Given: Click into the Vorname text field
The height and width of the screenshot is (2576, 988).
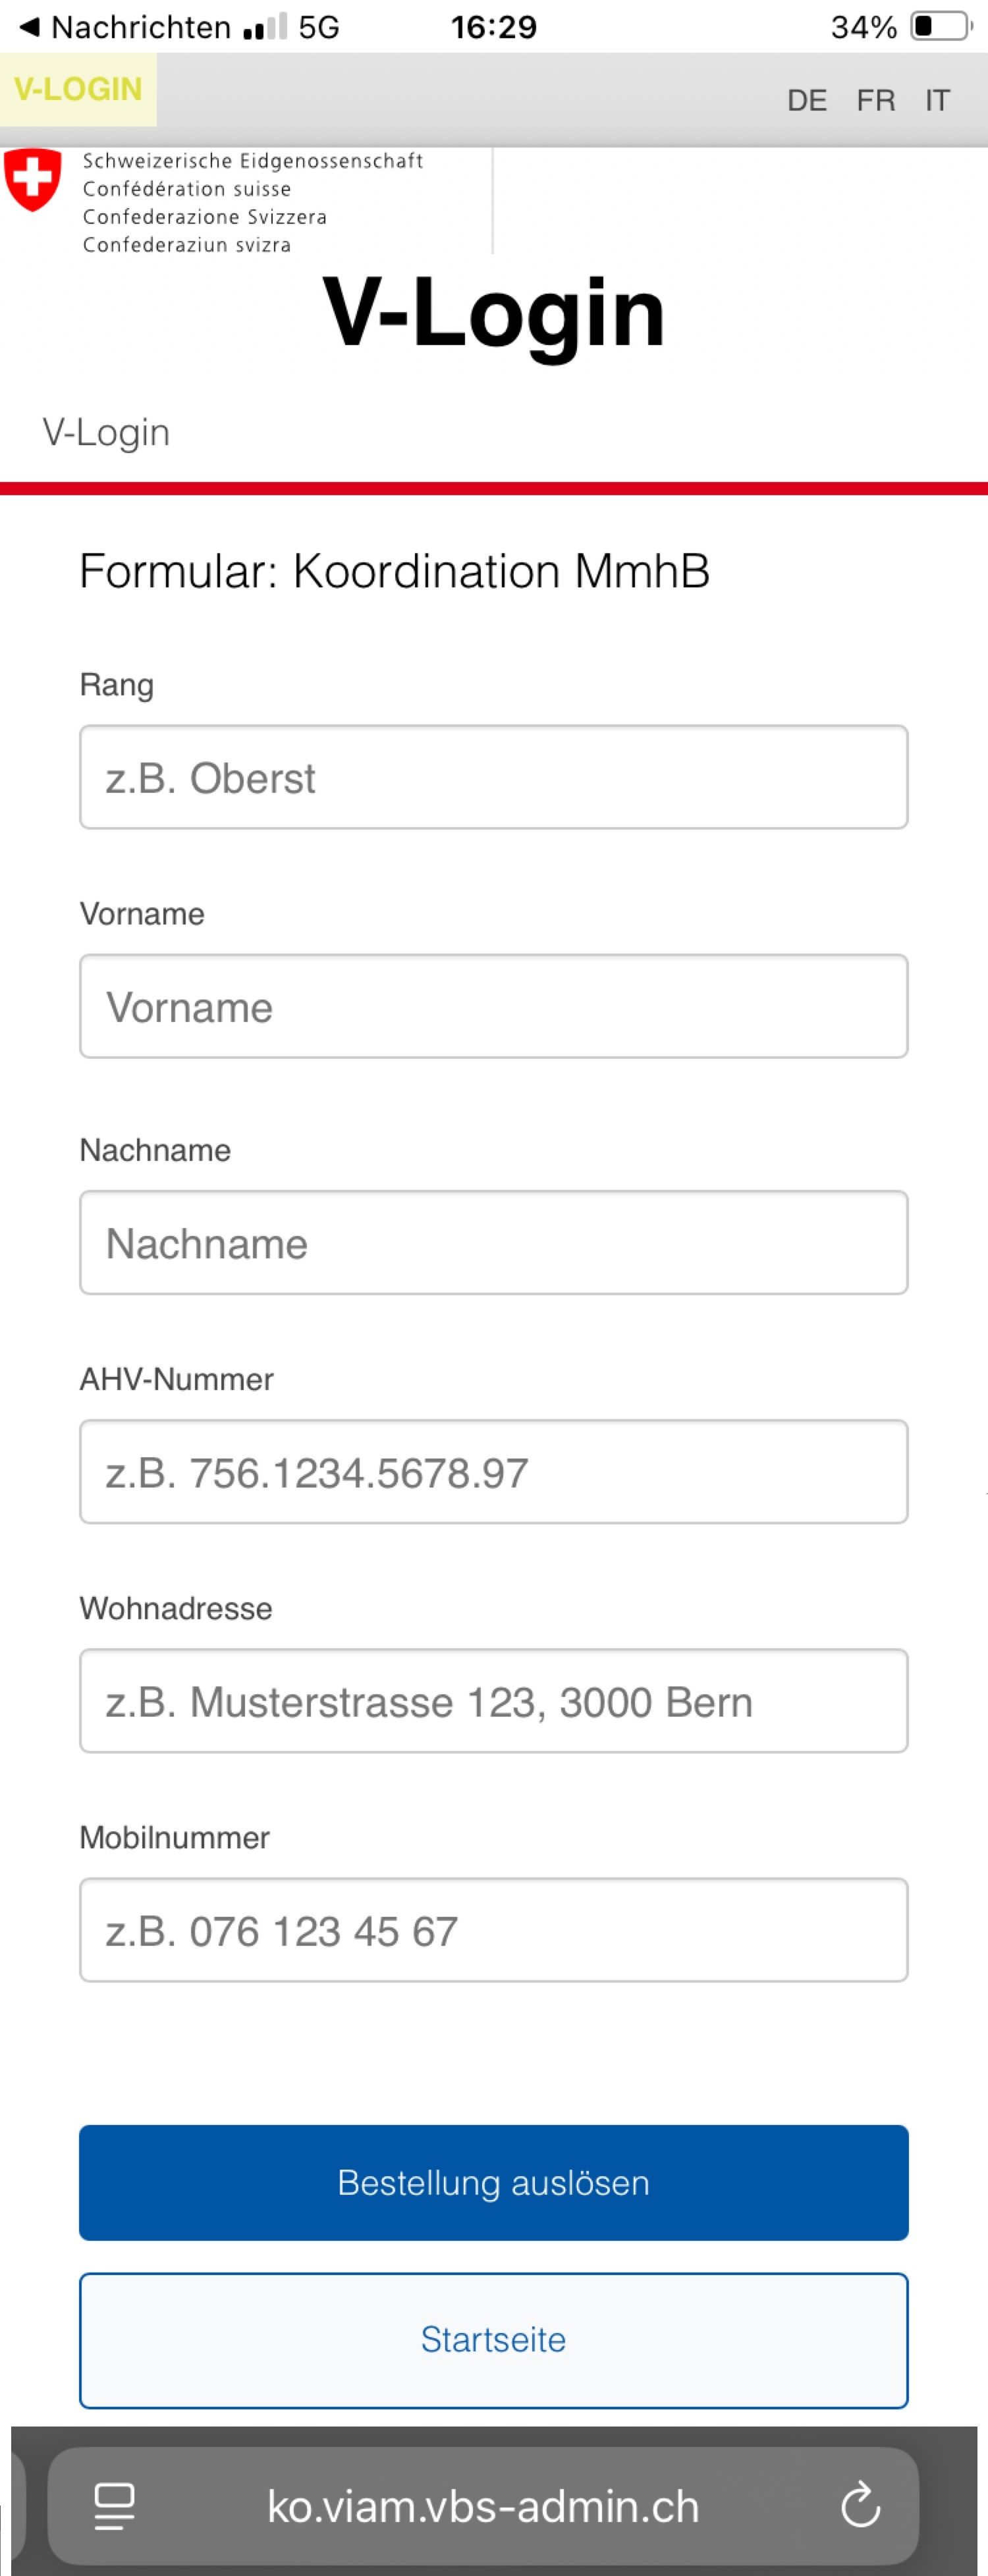Looking at the screenshot, I should pos(494,1007).
